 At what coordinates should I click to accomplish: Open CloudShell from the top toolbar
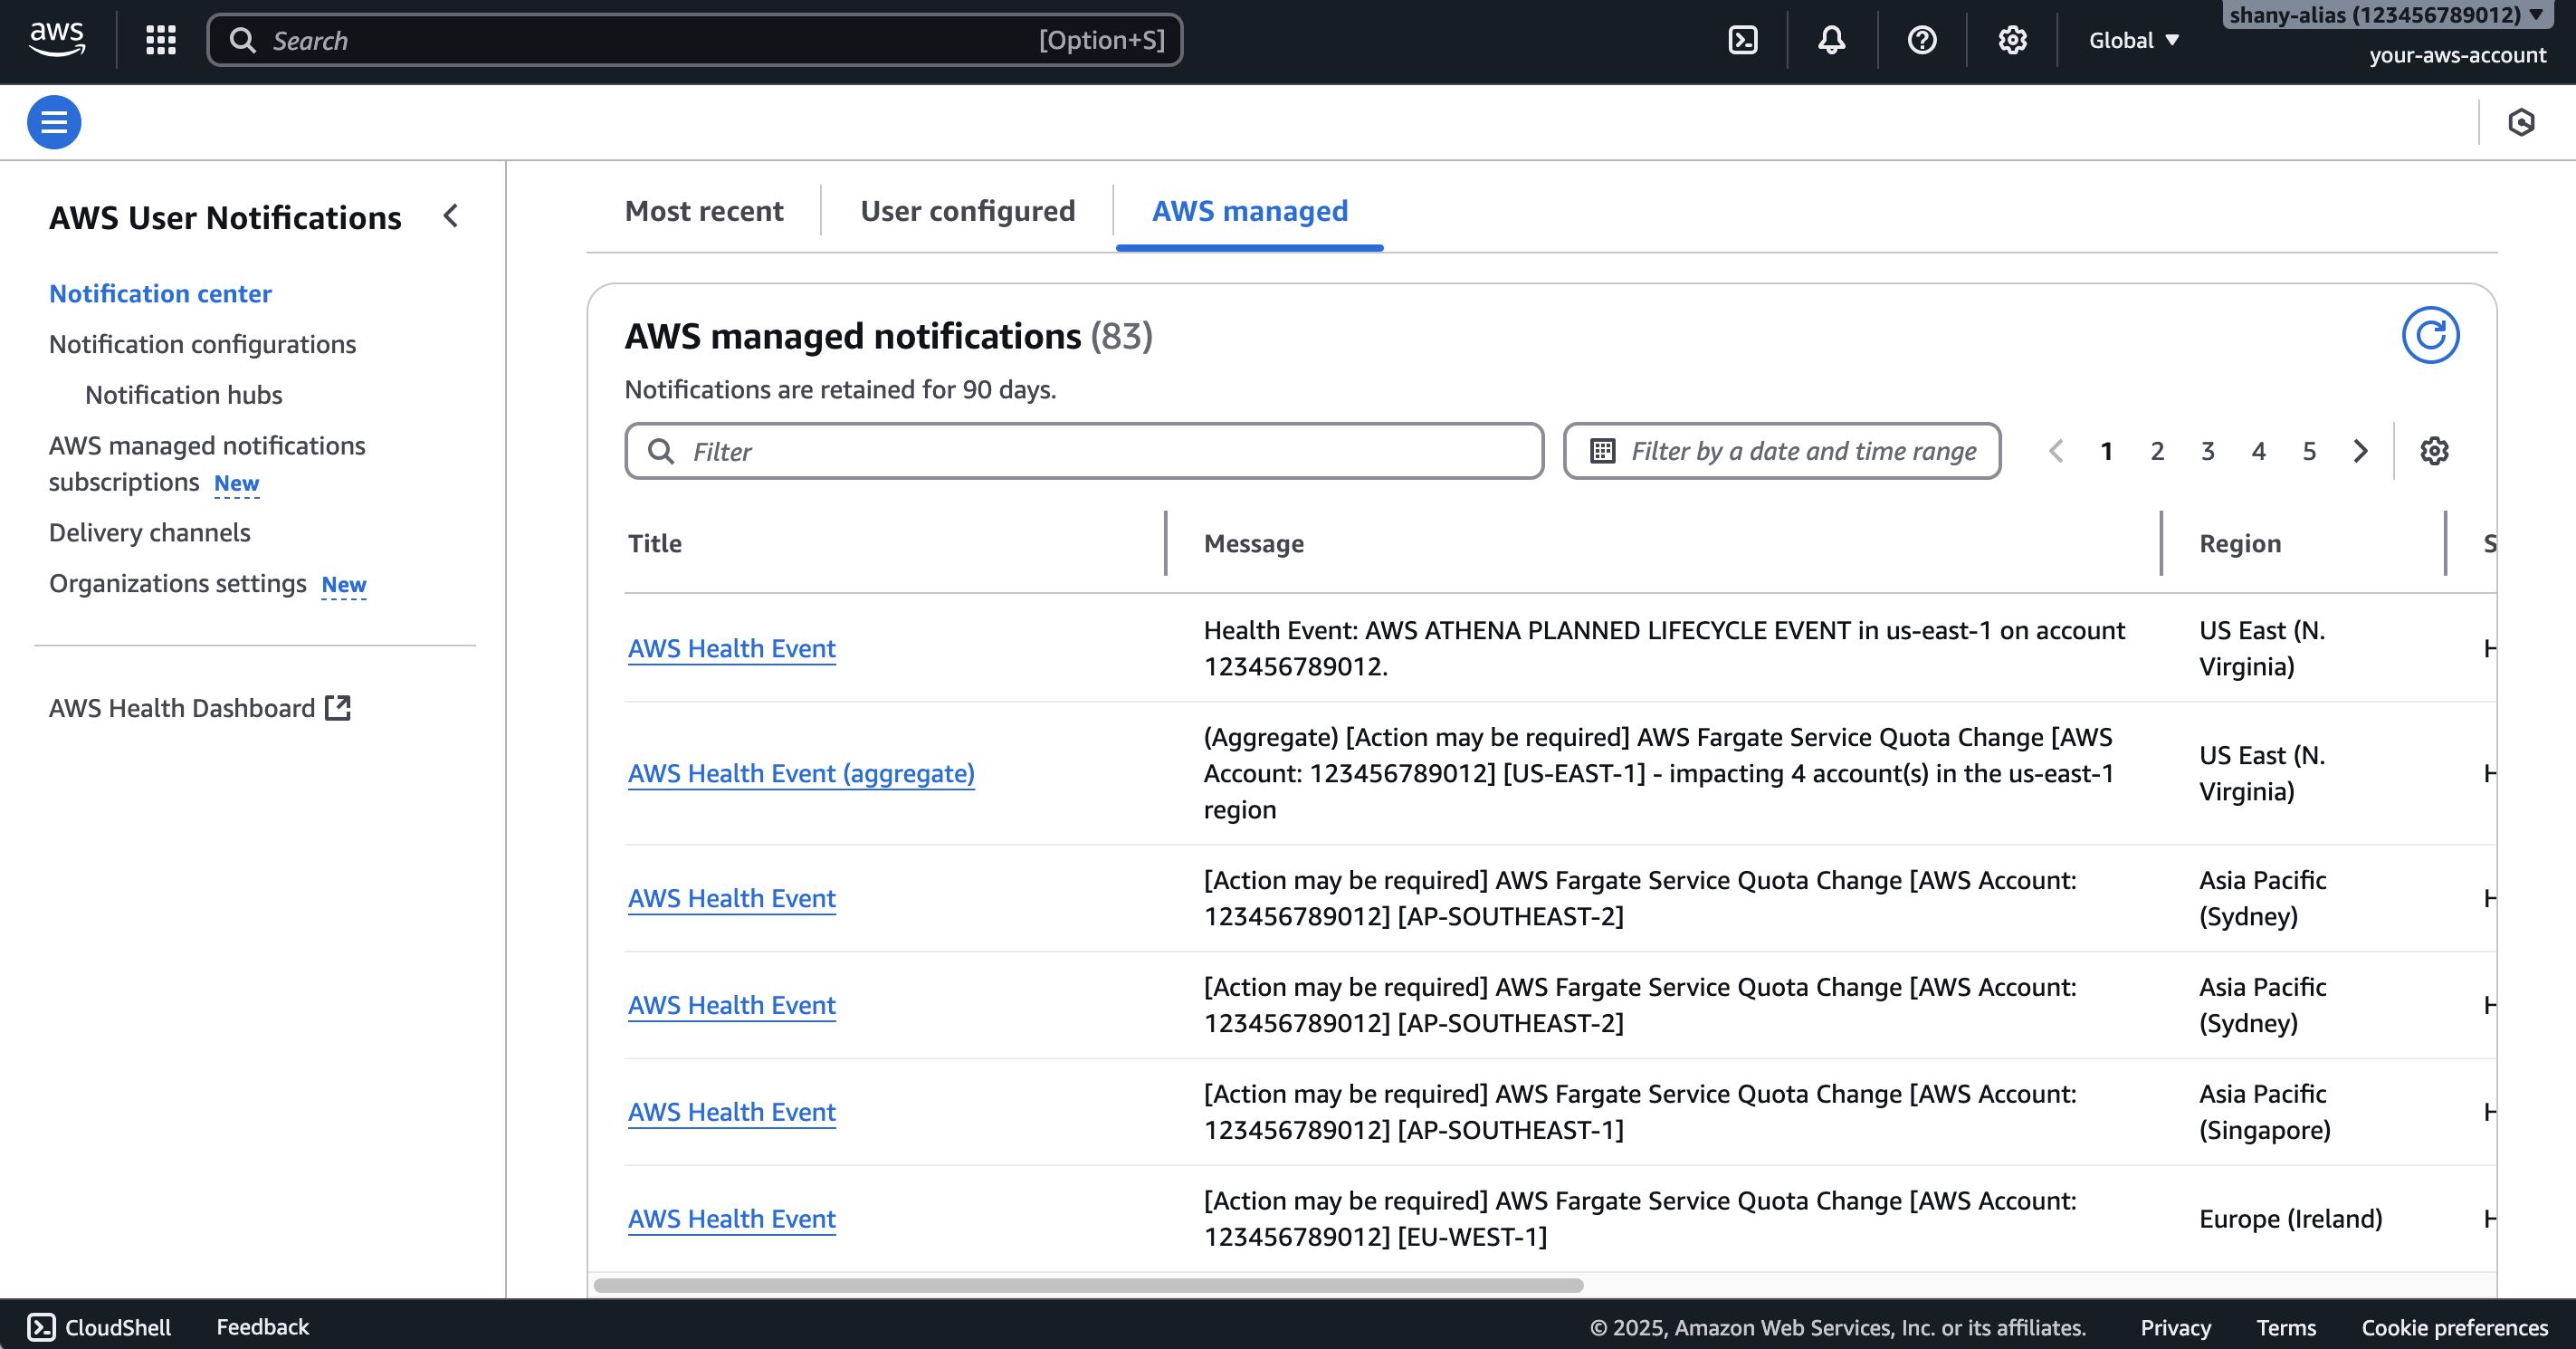[x=1743, y=40]
